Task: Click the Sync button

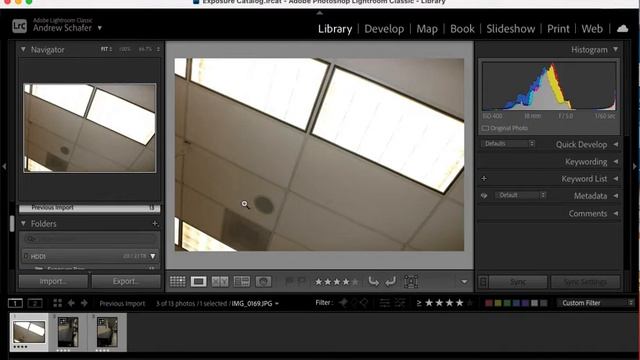Action: point(518,282)
